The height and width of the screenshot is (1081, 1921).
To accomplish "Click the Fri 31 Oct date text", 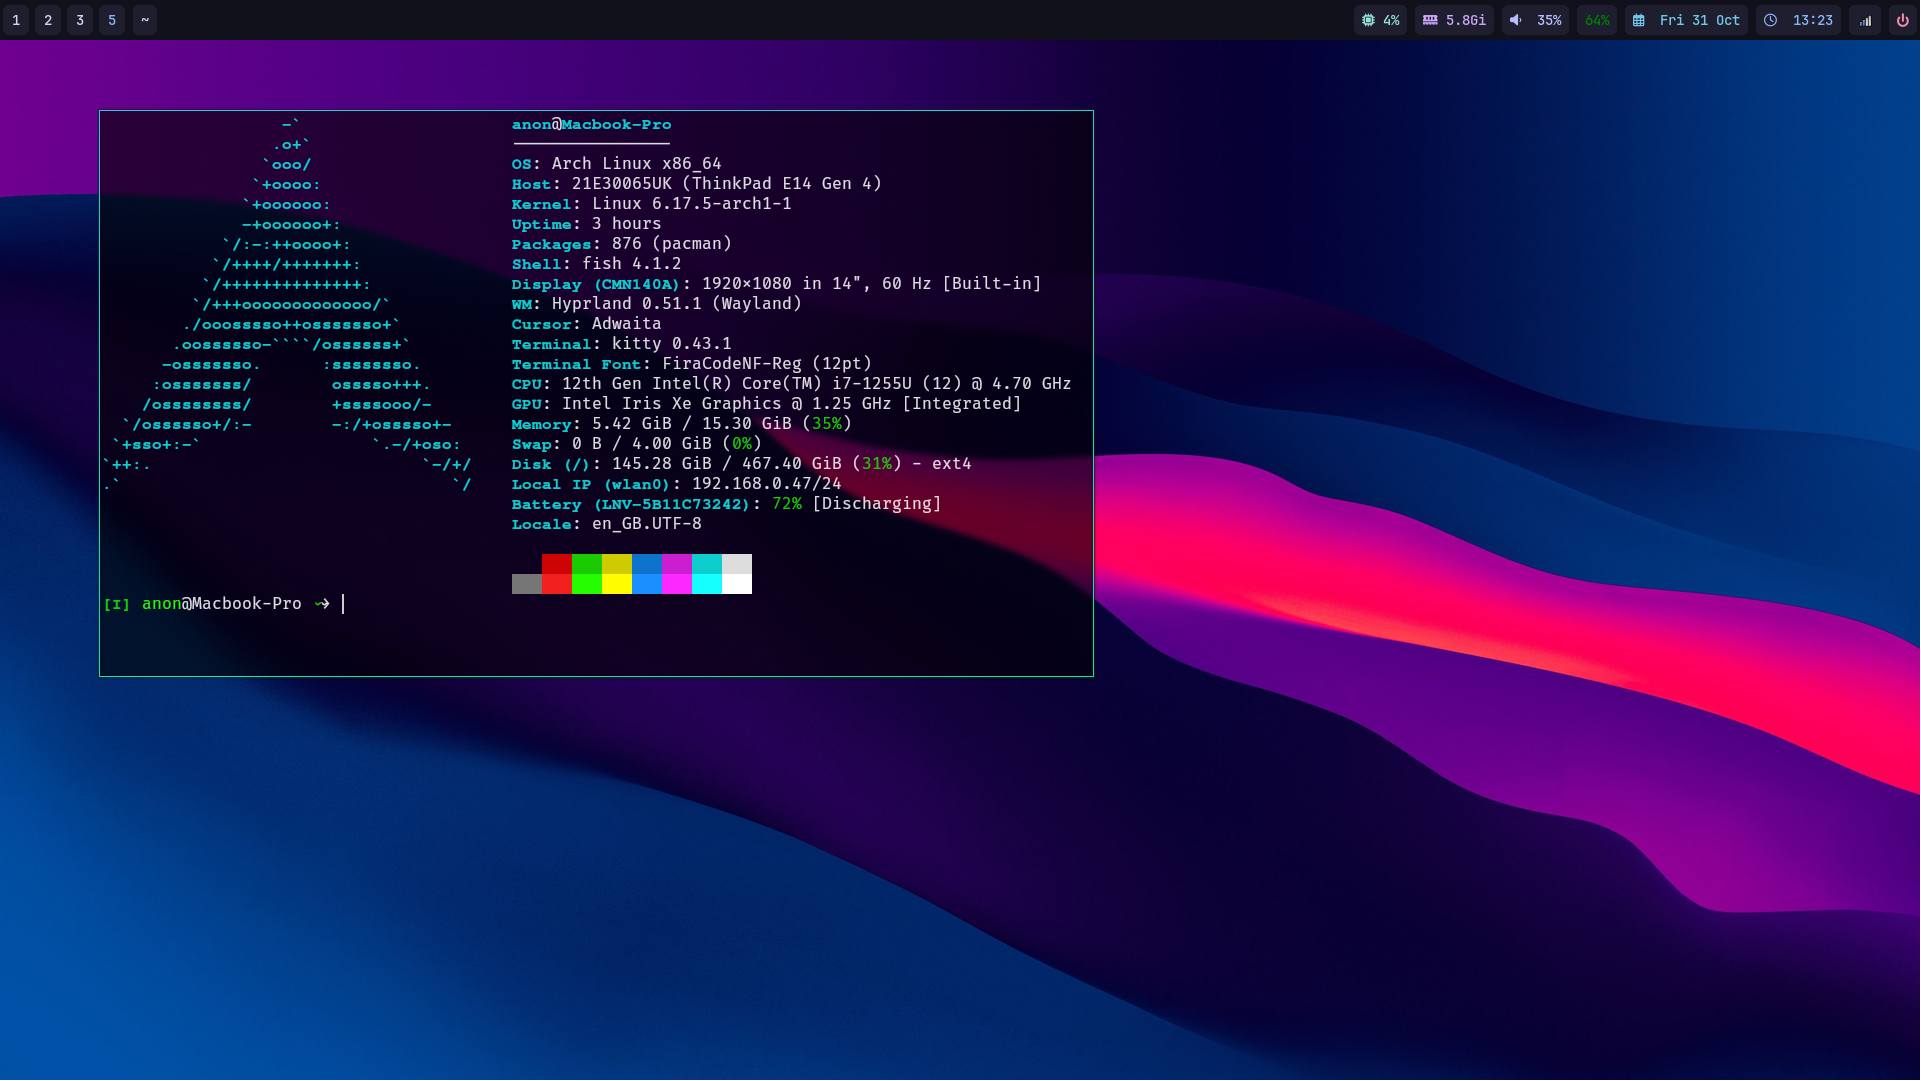I will click(1699, 20).
